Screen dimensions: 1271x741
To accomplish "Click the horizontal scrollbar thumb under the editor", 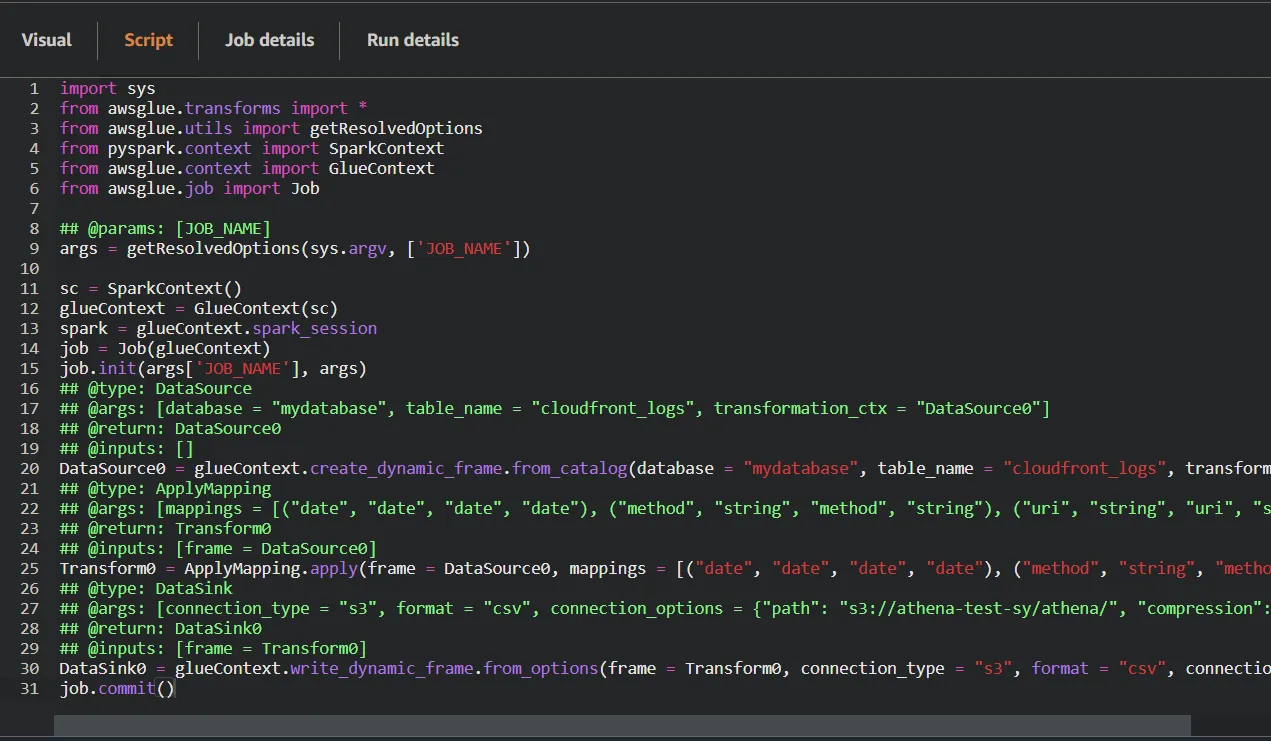I will 620,726.
